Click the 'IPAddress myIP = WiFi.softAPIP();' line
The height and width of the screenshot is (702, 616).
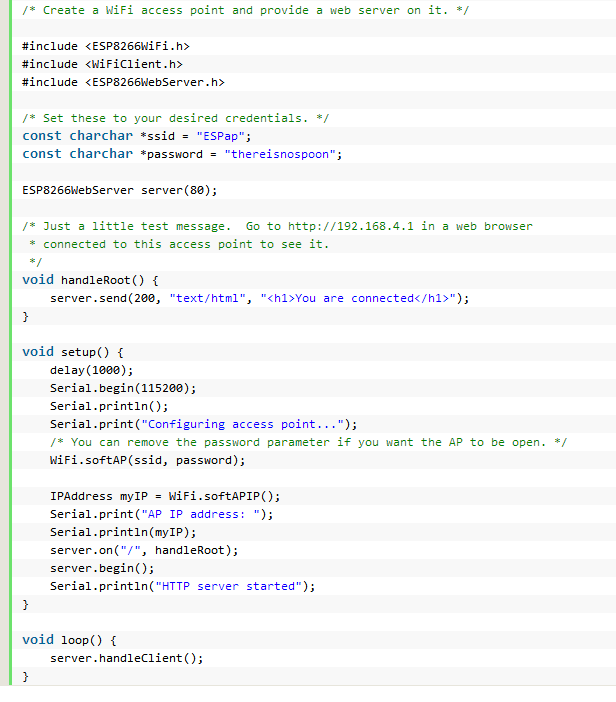click(165, 497)
